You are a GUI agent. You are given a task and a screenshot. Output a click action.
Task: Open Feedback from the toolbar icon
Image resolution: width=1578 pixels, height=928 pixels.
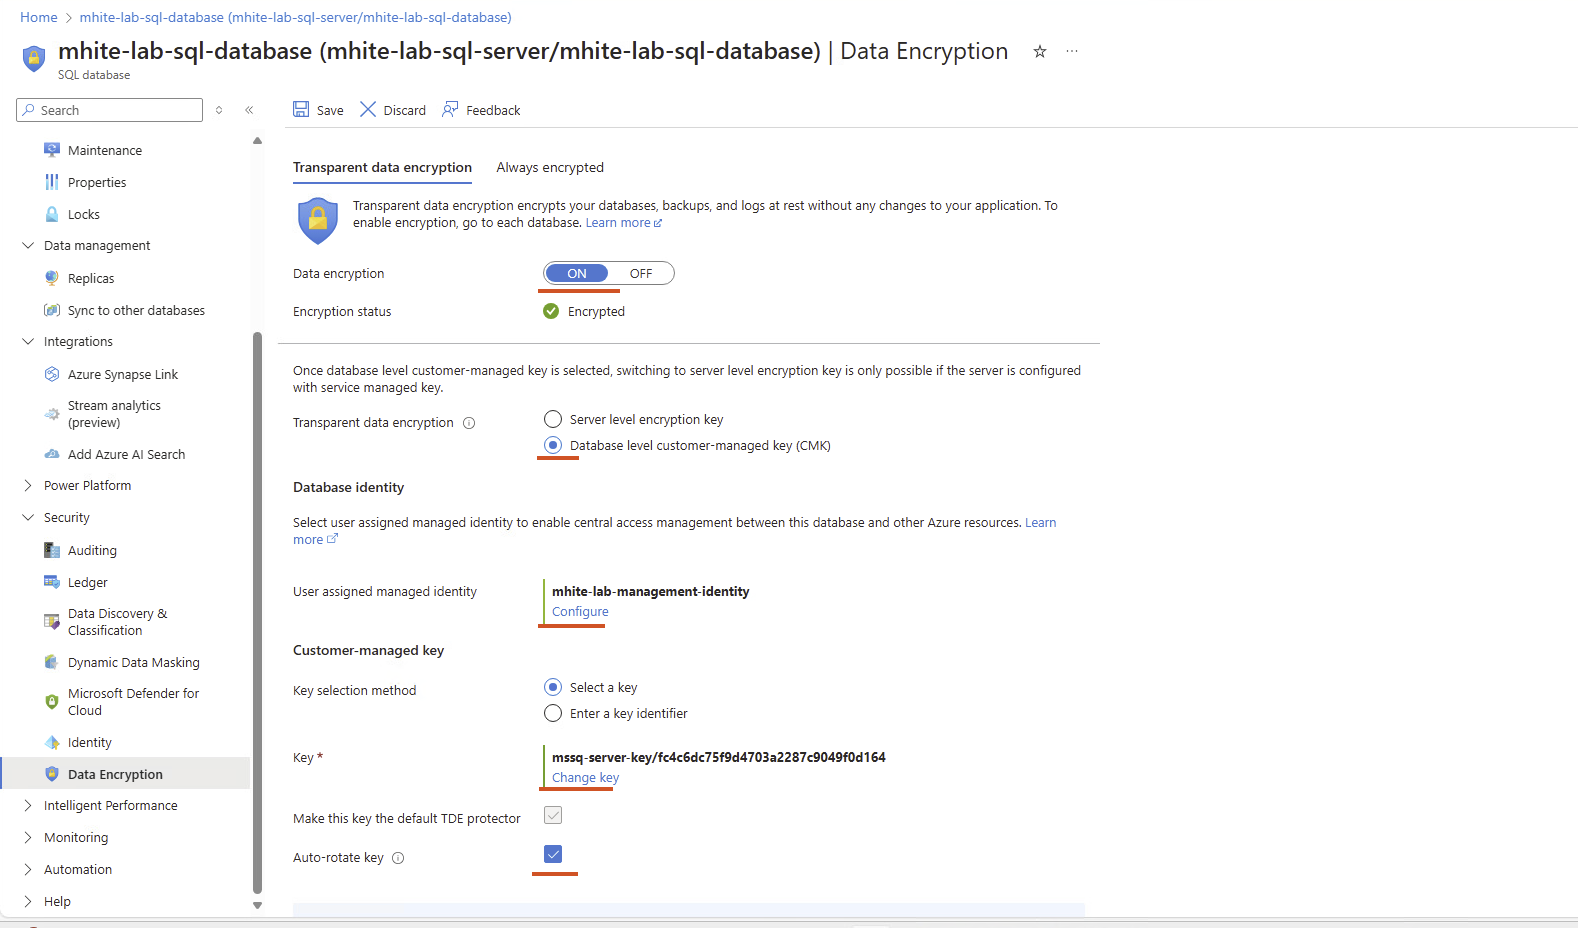450,109
